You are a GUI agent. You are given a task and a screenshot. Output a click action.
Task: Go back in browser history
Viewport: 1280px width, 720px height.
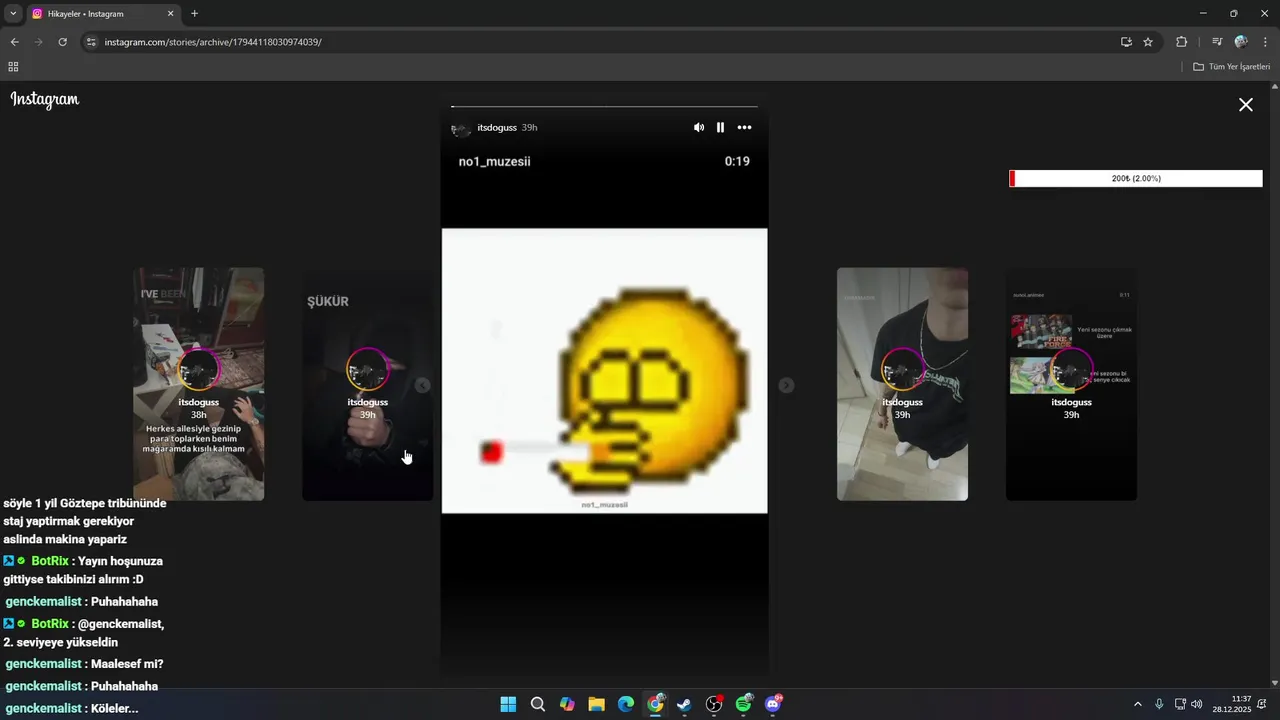tap(14, 42)
